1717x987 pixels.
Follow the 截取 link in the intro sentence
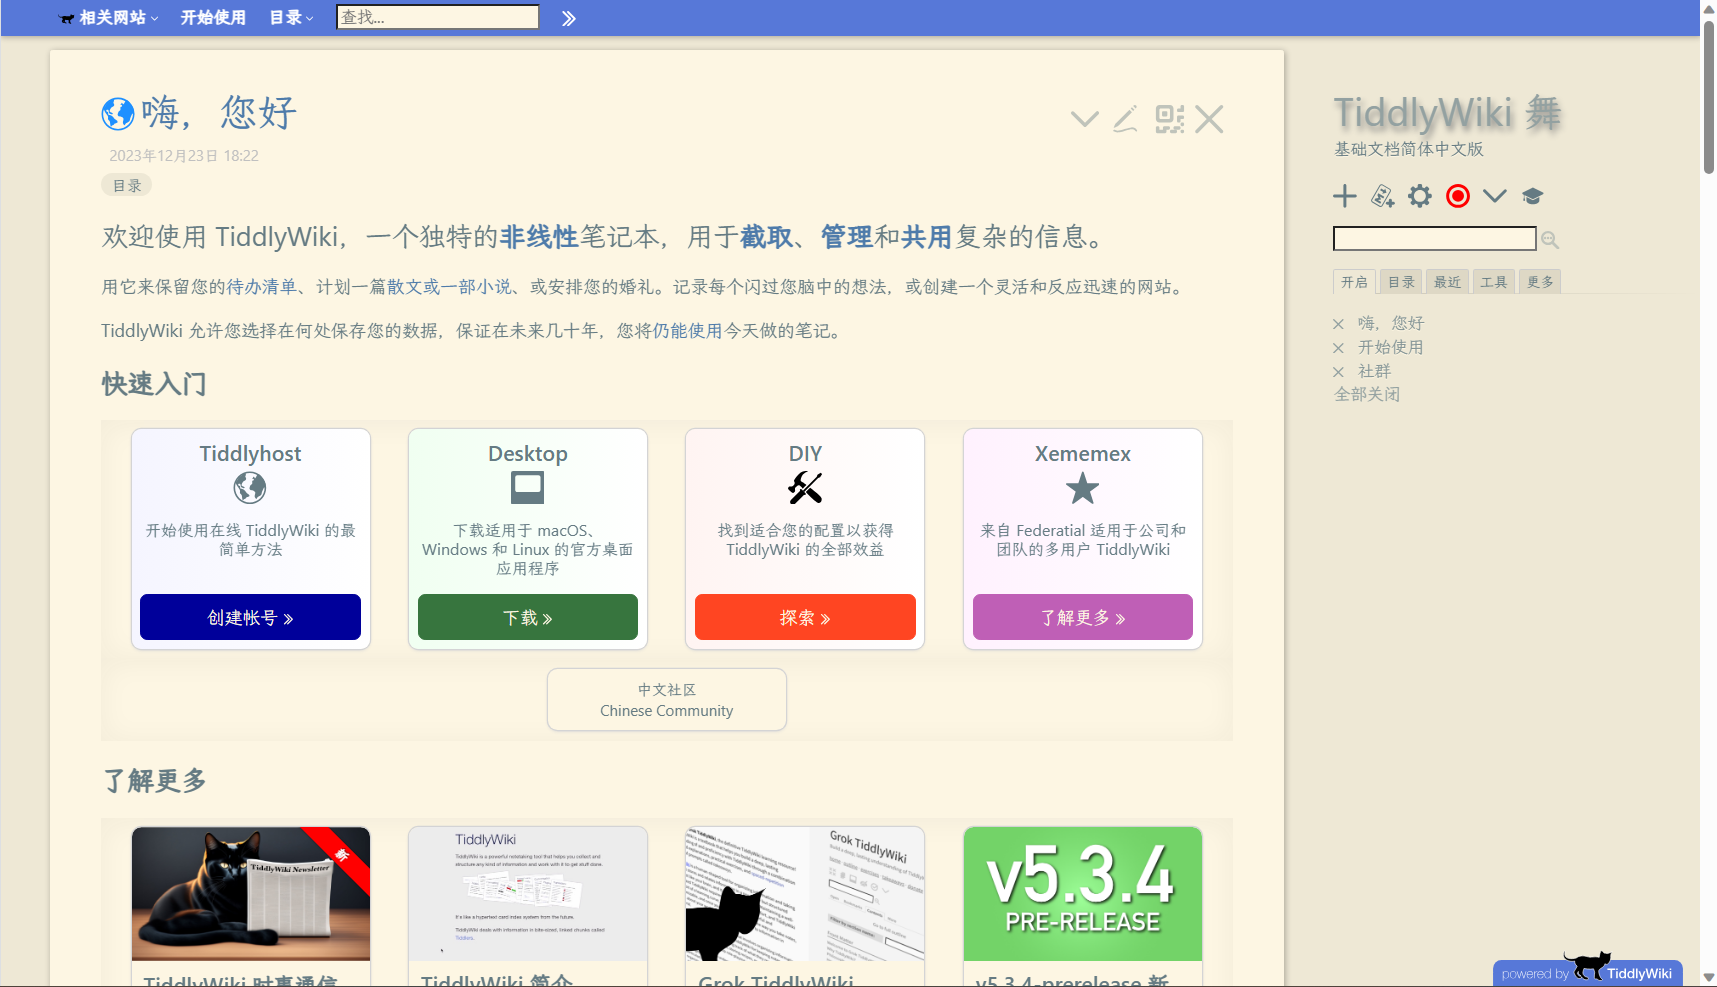(766, 237)
